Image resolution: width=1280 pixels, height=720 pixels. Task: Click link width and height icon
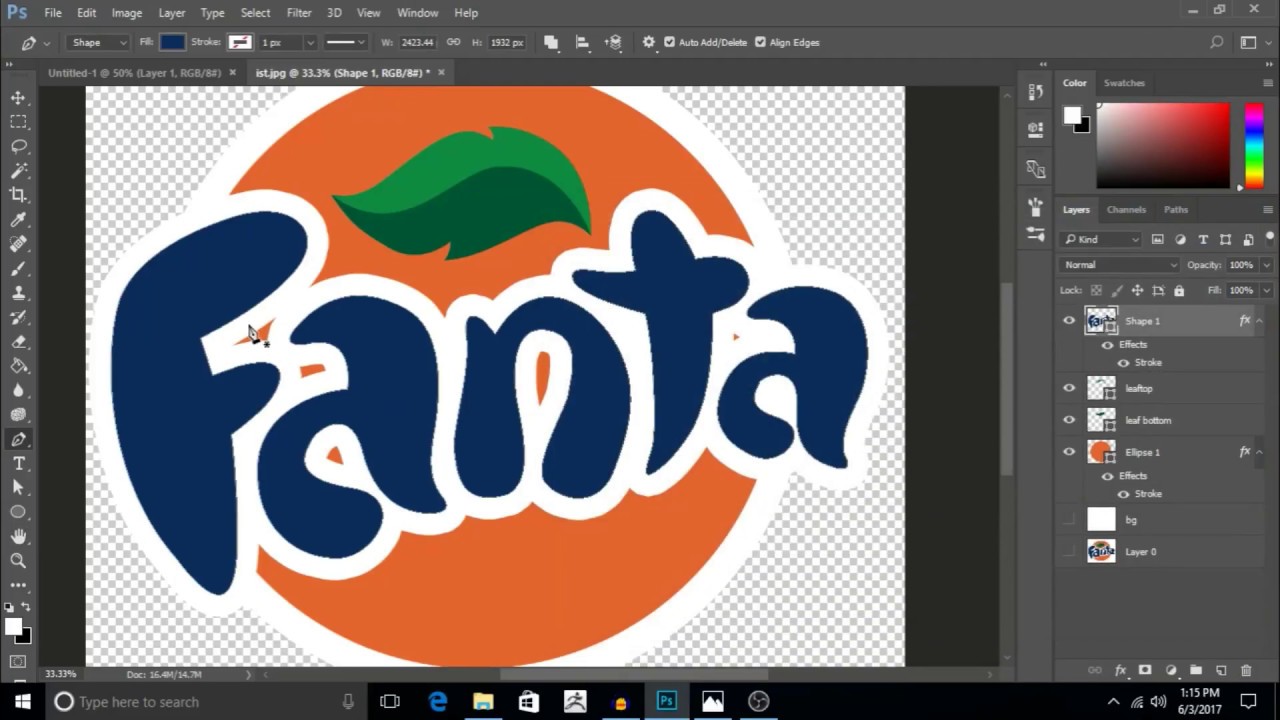pos(453,42)
